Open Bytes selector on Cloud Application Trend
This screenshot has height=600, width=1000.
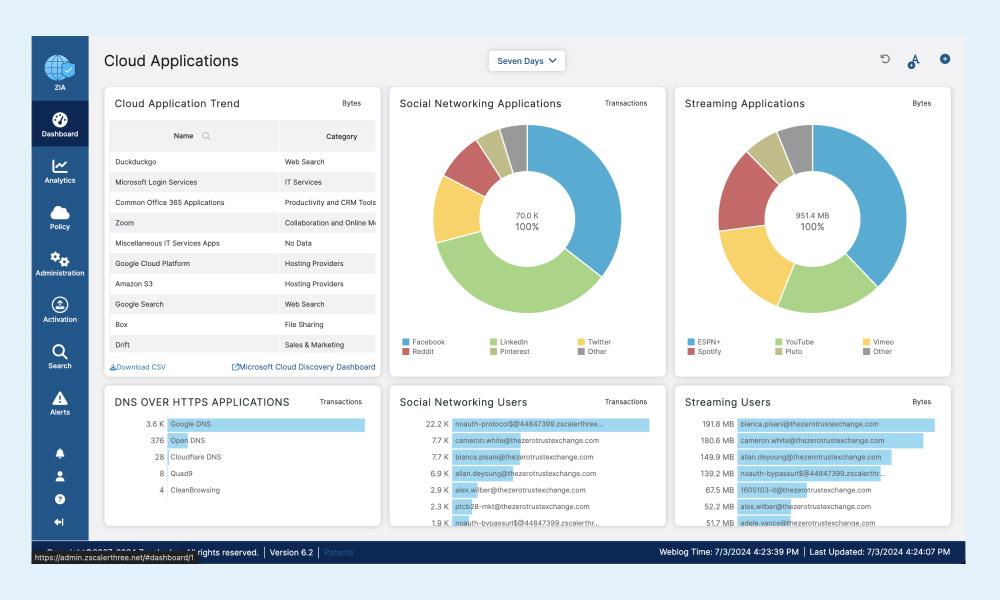coord(351,103)
